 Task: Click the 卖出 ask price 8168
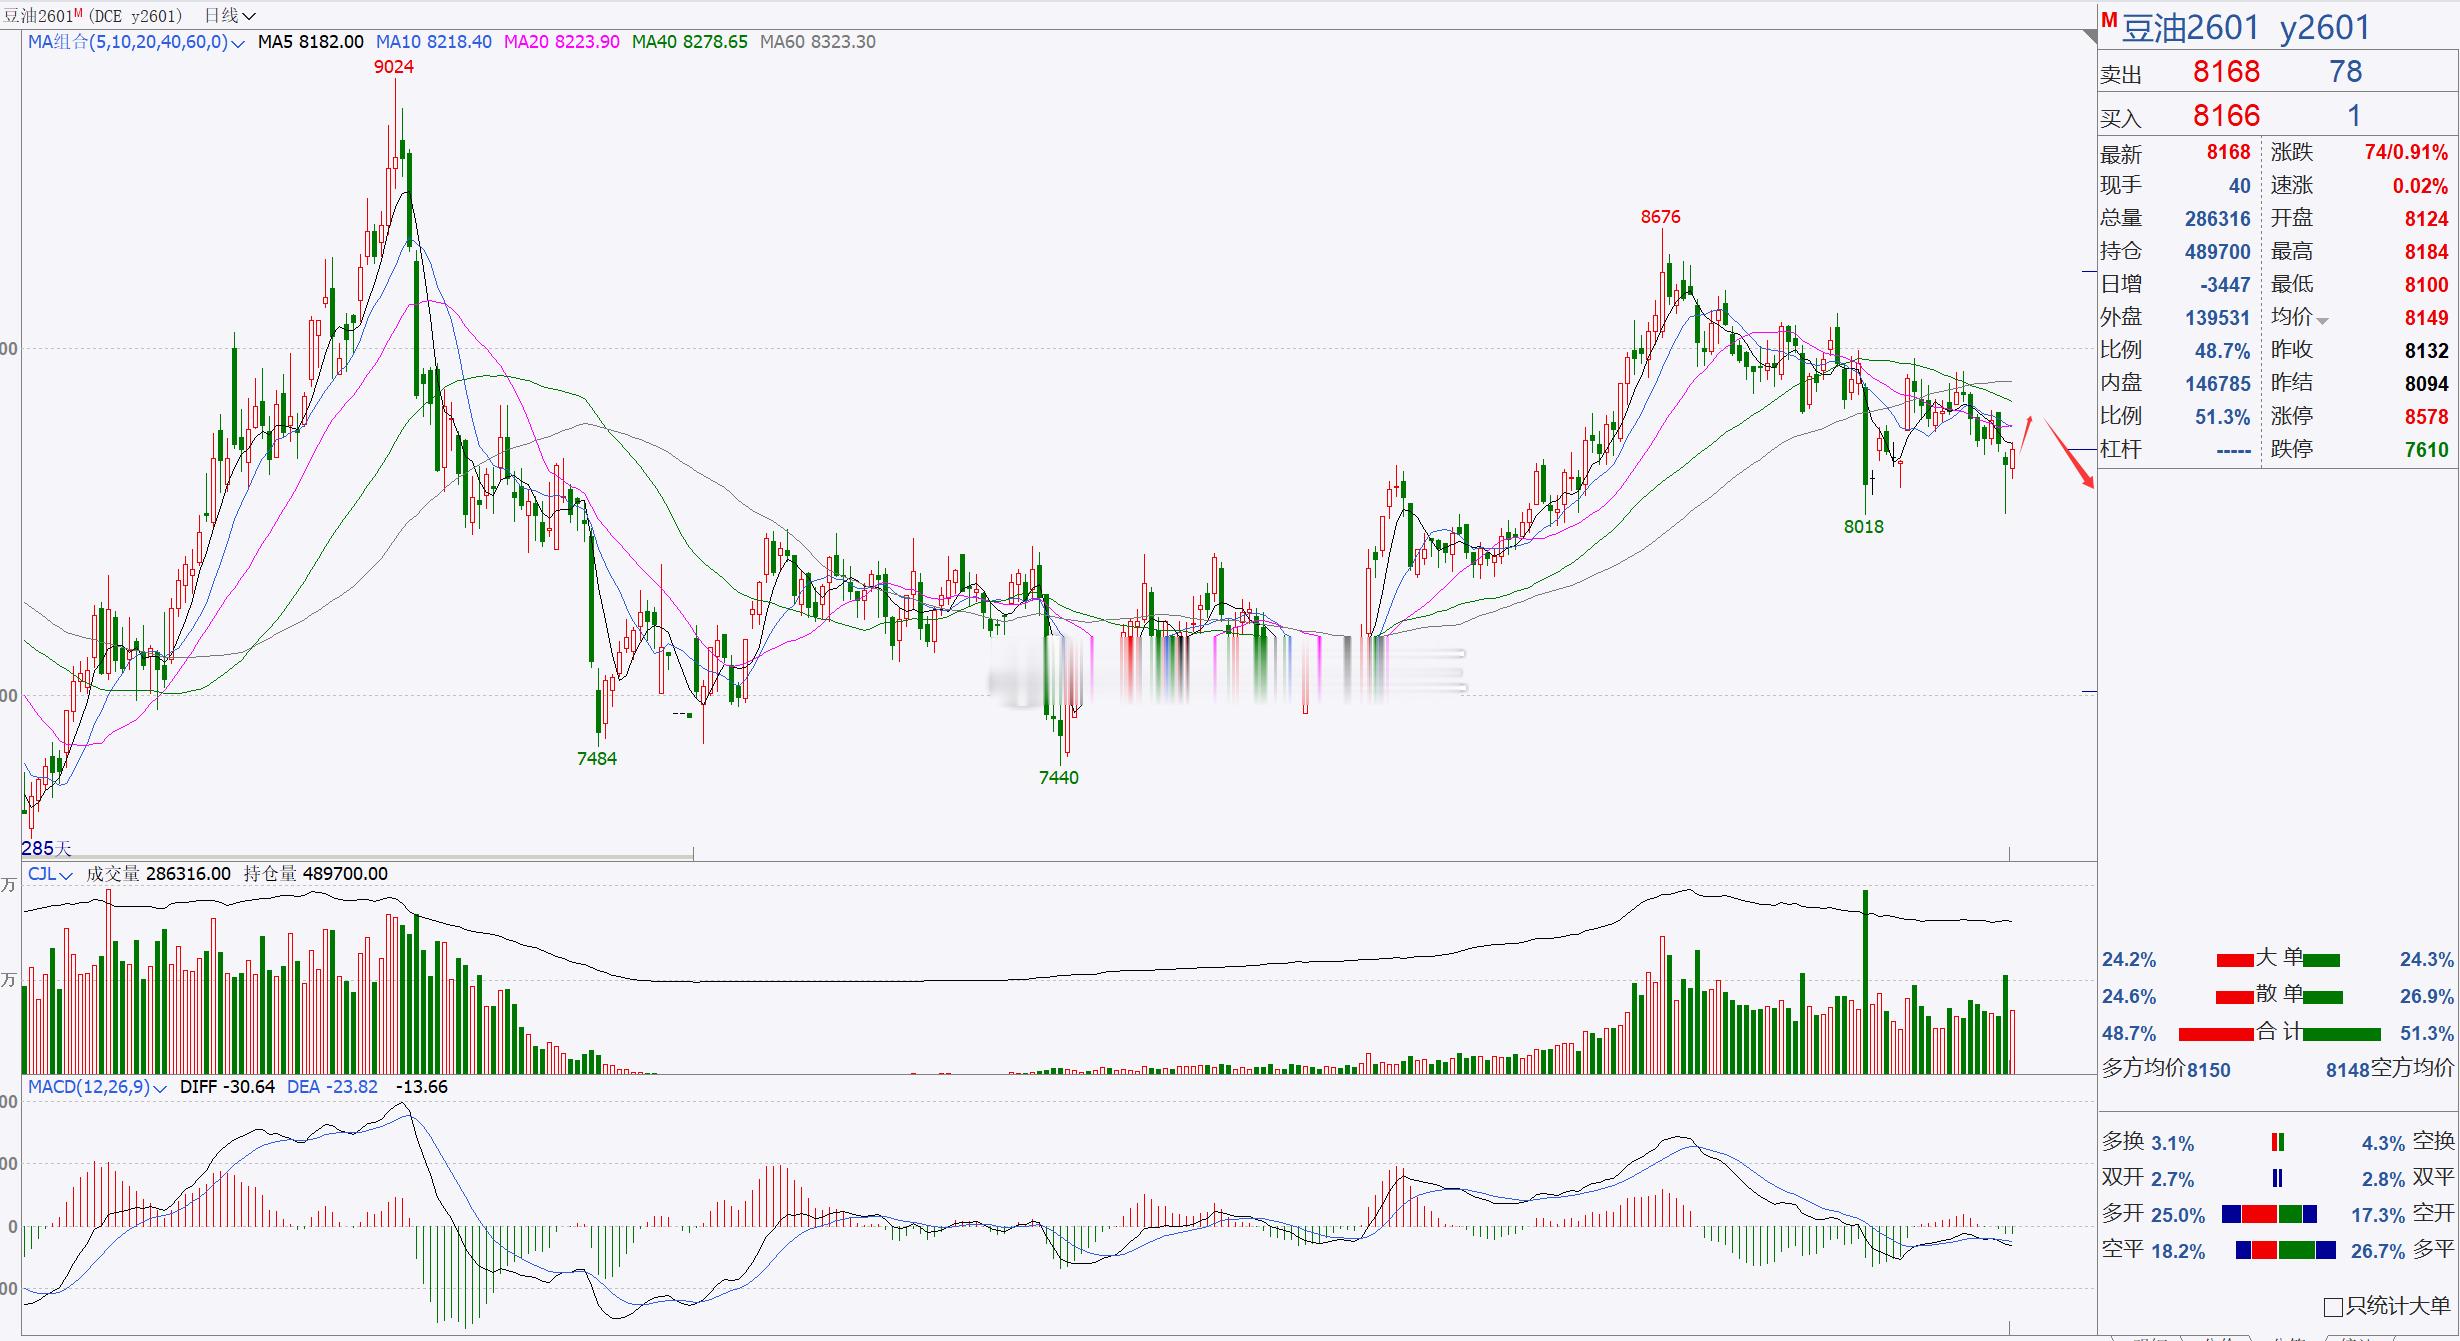tap(2226, 72)
